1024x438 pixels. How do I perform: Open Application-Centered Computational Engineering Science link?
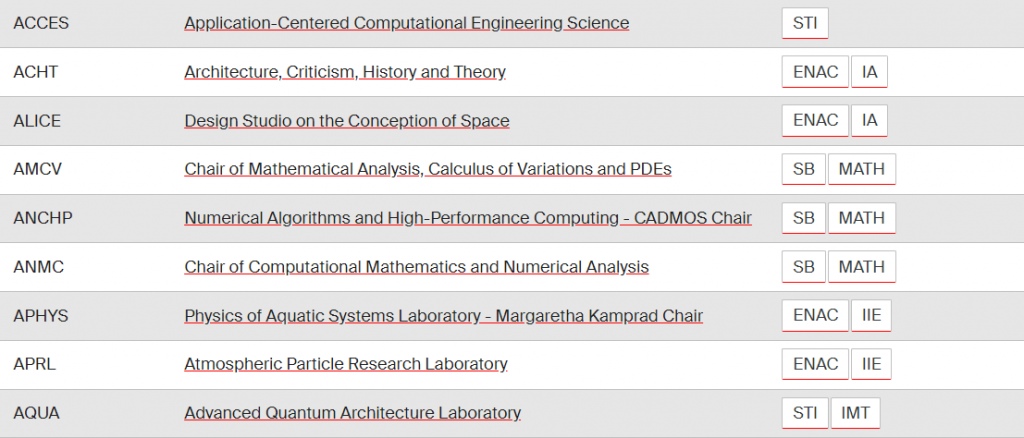(x=406, y=23)
